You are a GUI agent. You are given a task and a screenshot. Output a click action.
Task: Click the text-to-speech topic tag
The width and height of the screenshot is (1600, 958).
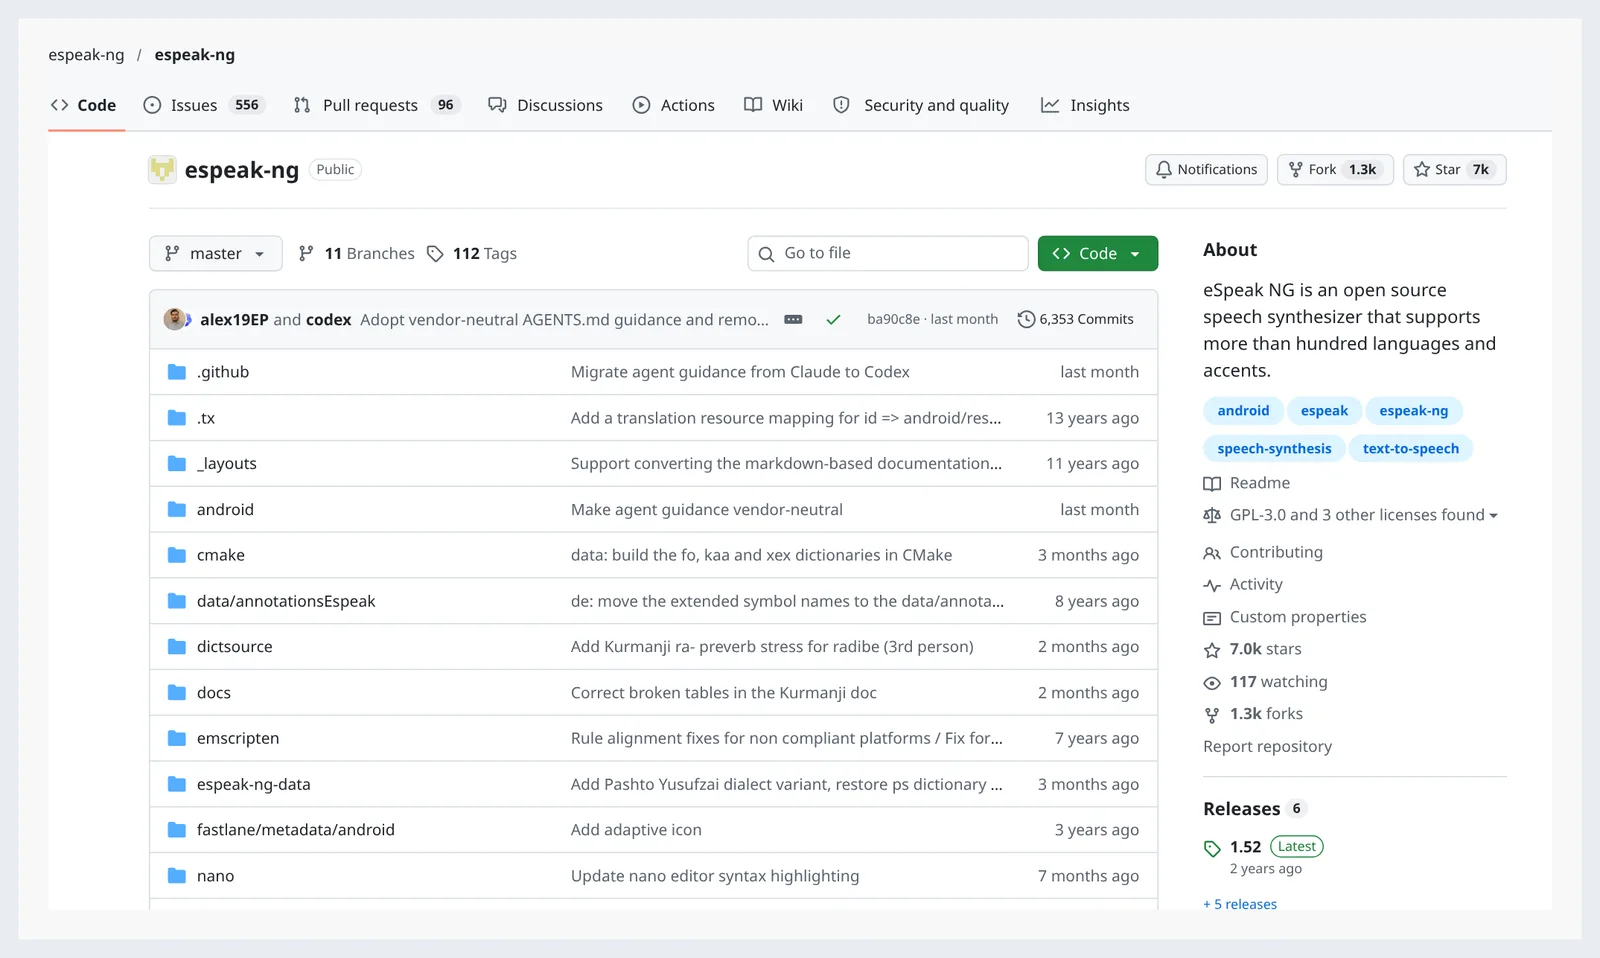1411,449
